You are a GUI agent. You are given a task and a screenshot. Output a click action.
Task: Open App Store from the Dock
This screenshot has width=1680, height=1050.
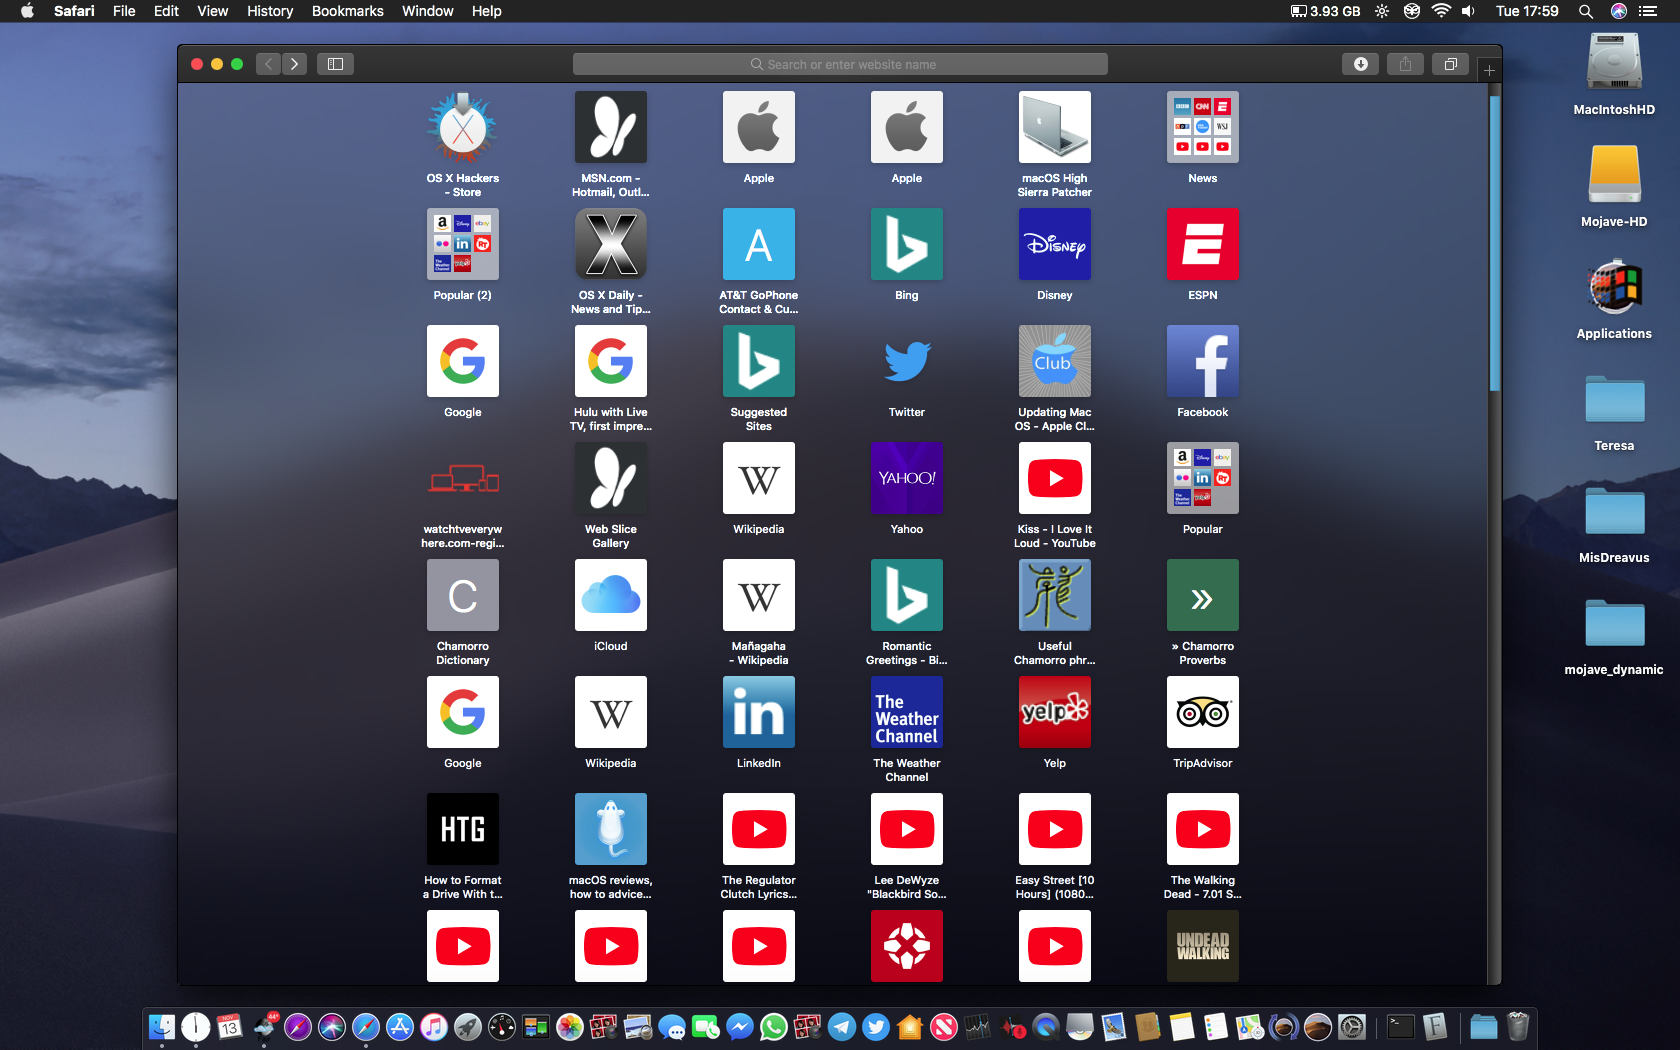click(x=400, y=1027)
